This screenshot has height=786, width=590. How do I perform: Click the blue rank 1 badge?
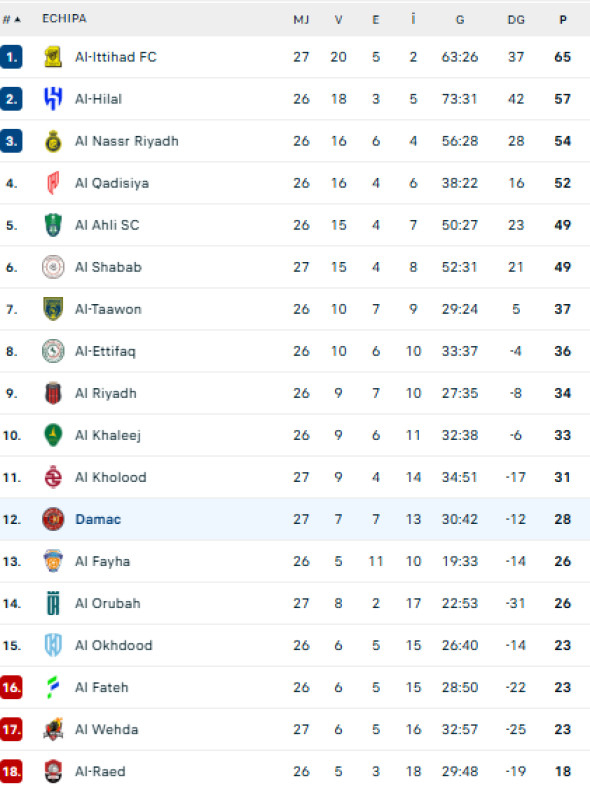pyautogui.click(x=11, y=57)
